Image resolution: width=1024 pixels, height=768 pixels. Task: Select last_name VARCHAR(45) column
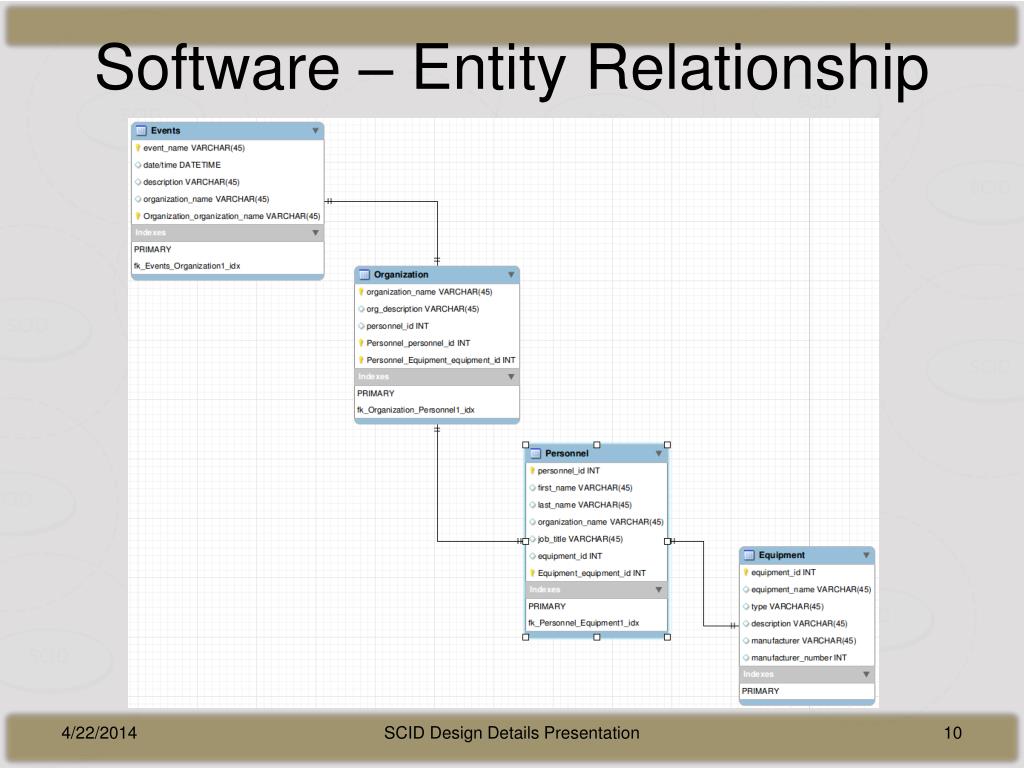tap(584, 505)
